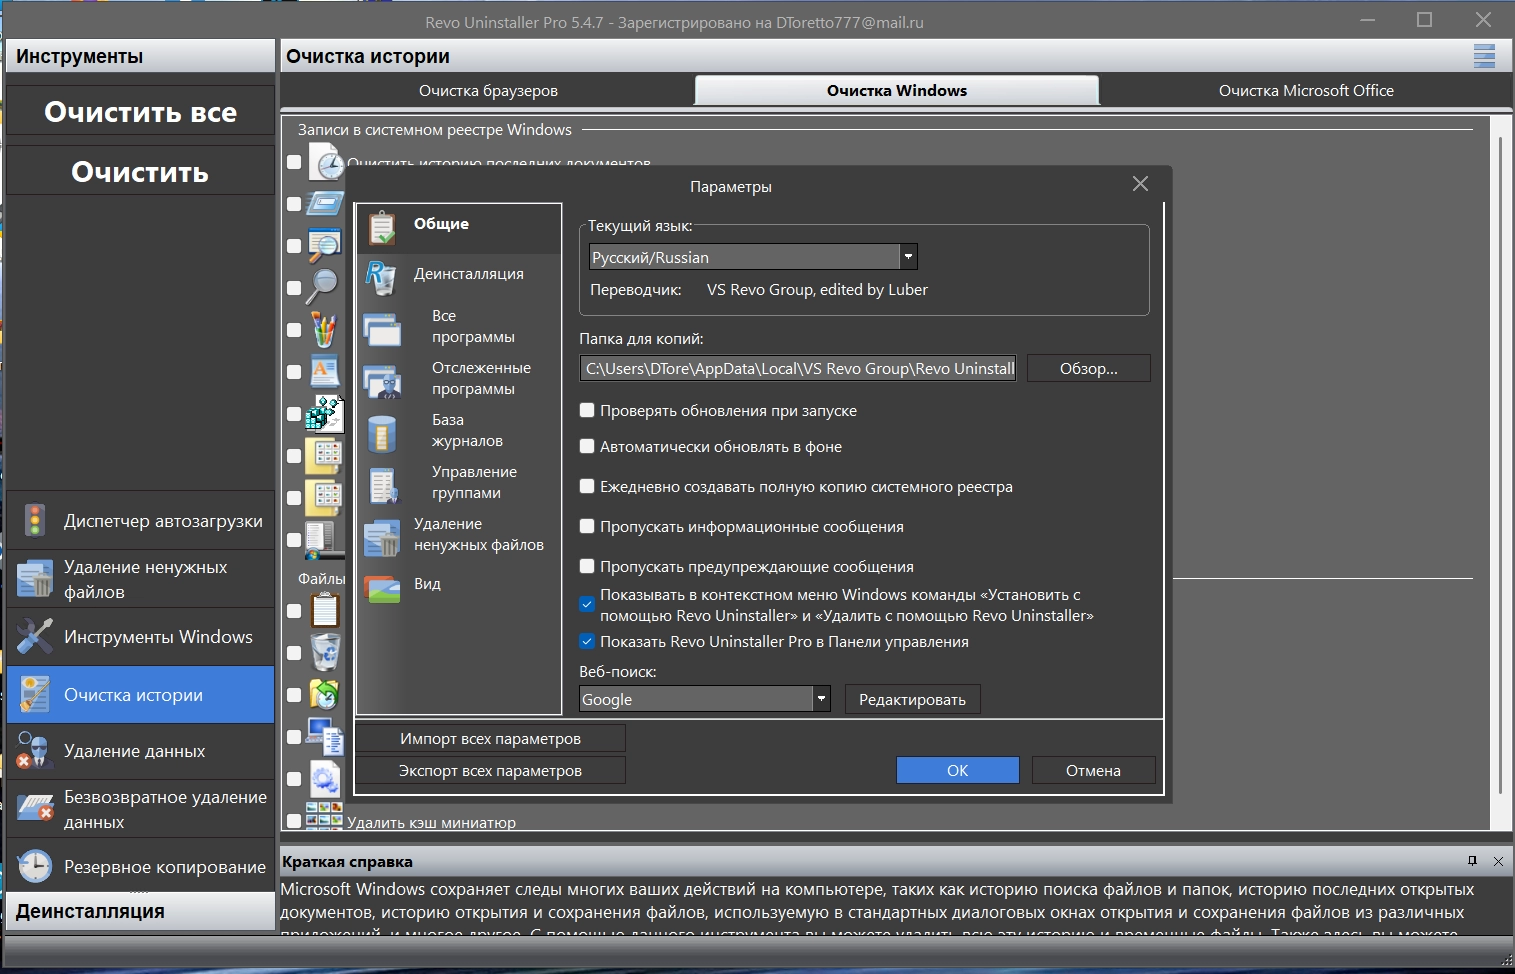The image size is (1515, 974).
Task: Click the Очистить все button
Action: pos(140,112)
